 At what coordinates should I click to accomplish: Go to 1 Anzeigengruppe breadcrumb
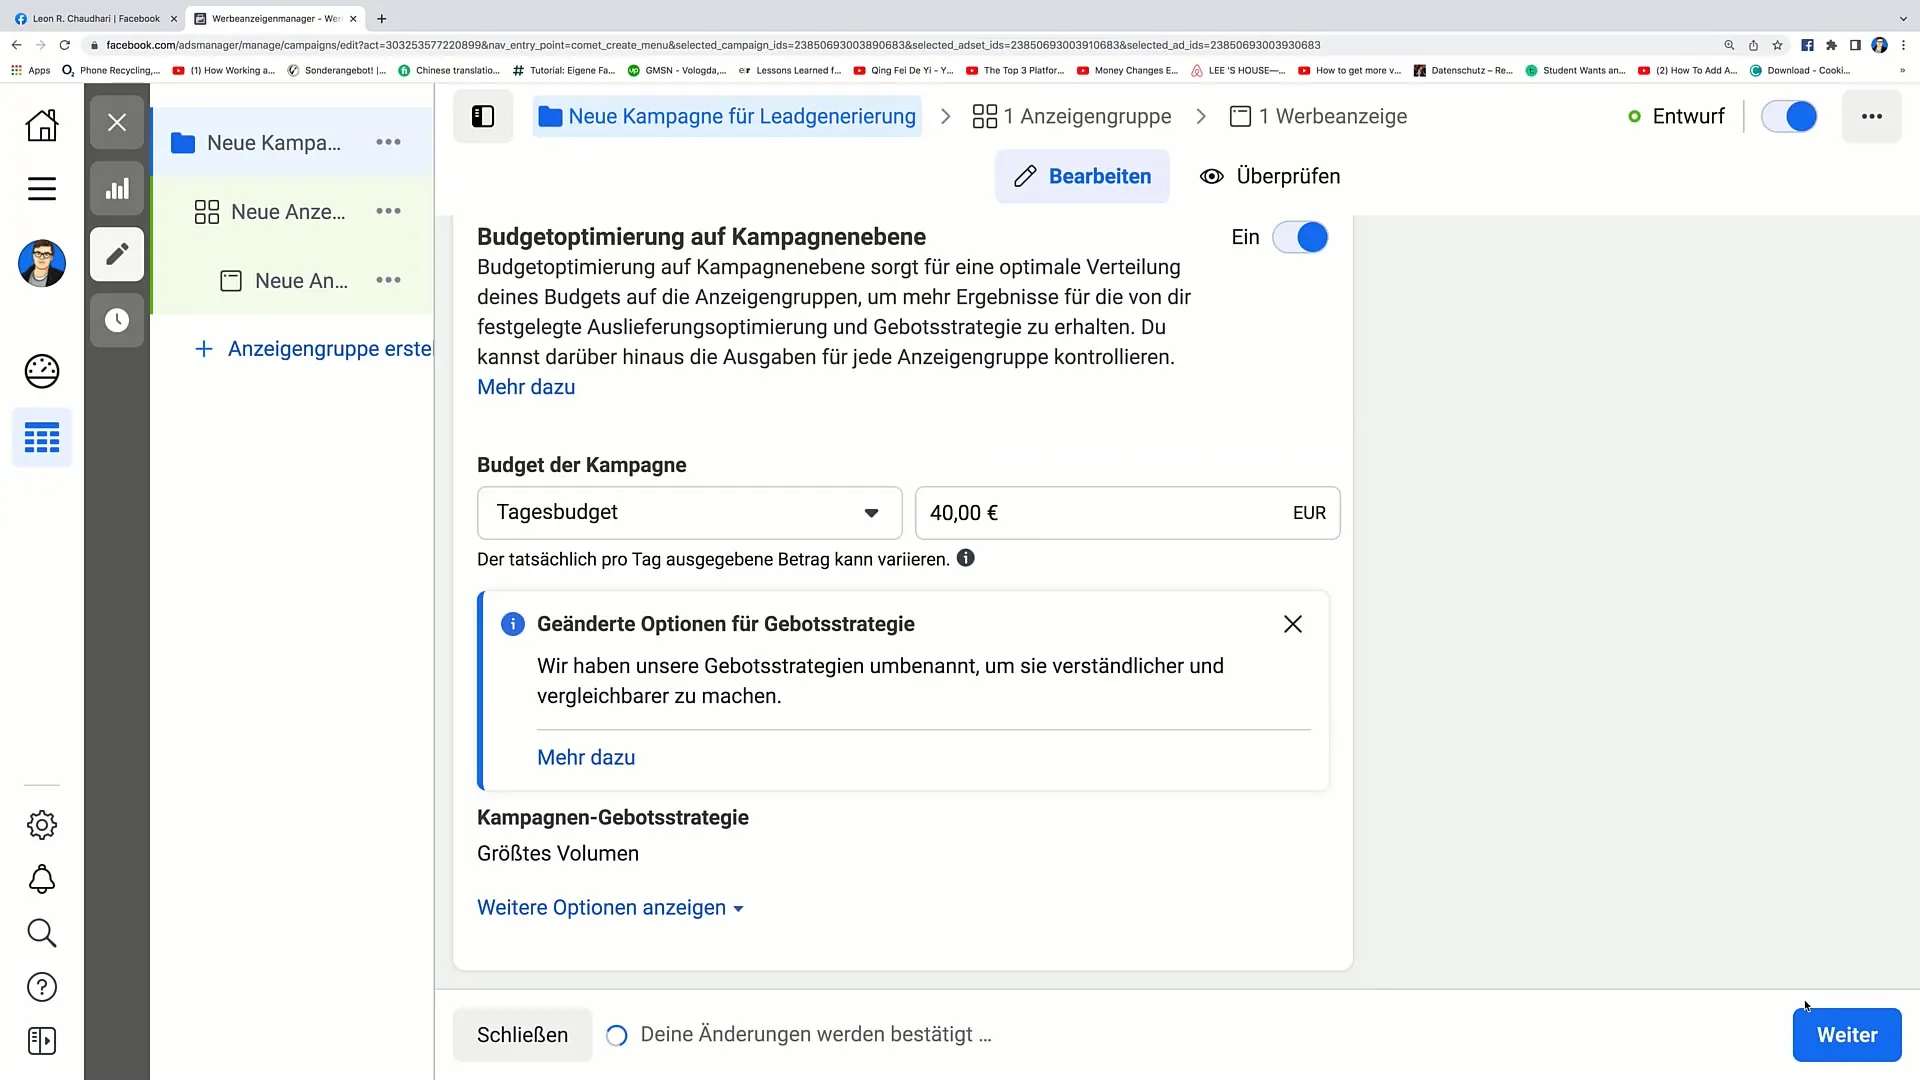pos(1071,117)
